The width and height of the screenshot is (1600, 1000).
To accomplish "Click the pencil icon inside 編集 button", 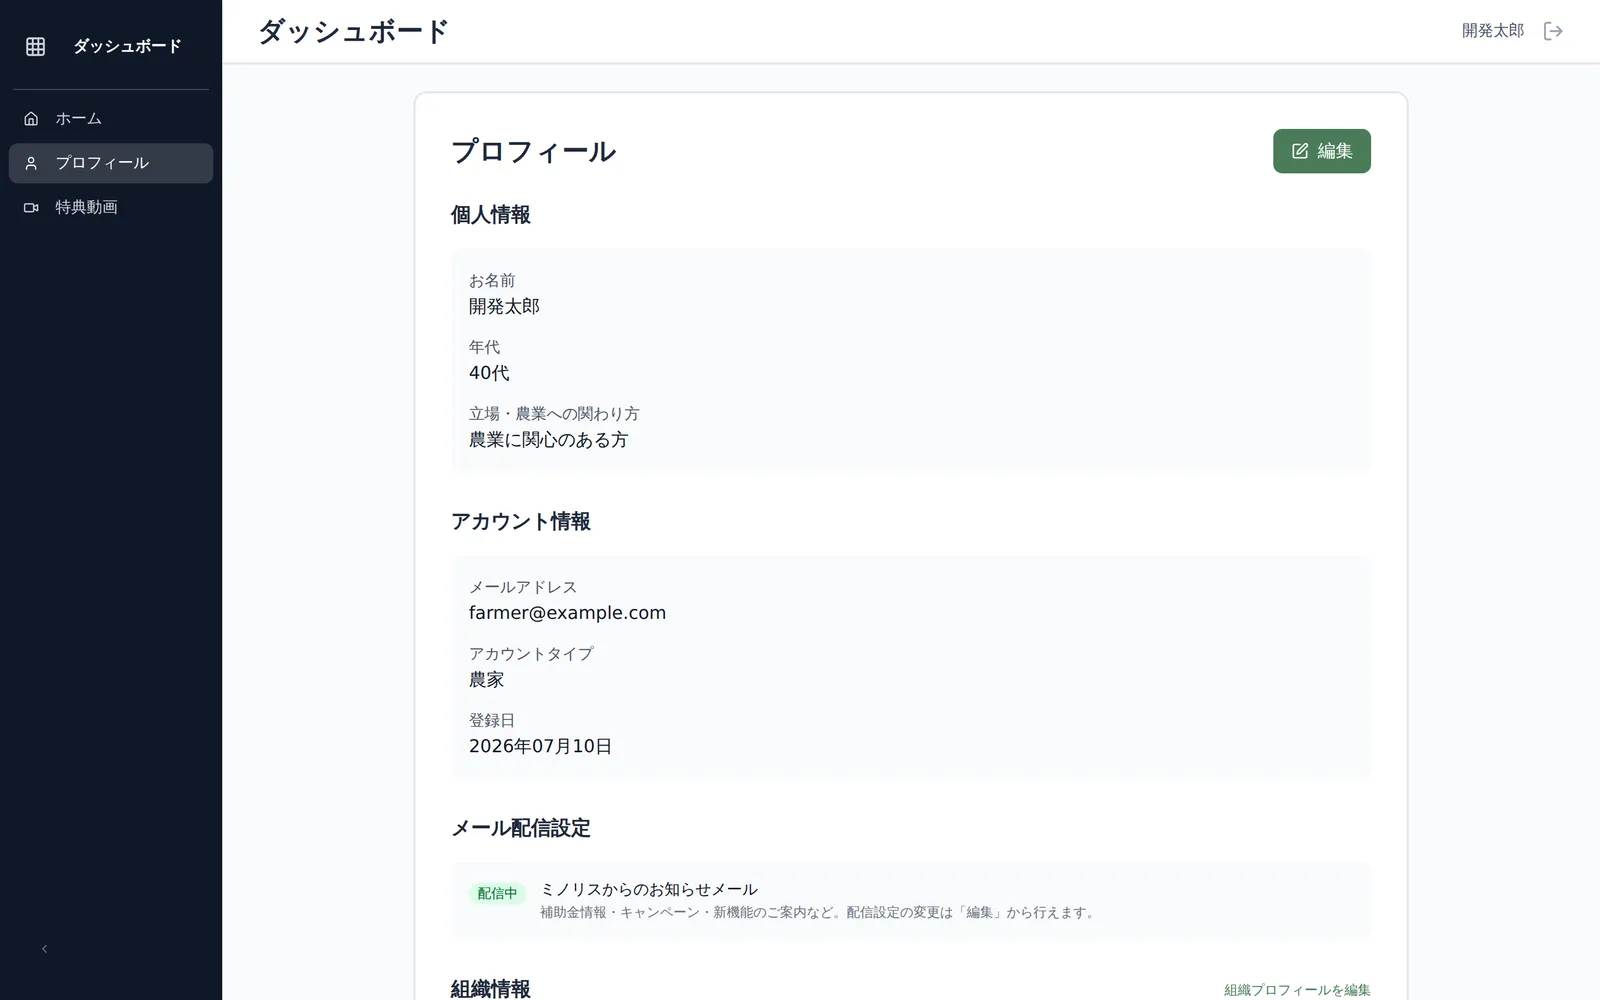I will point(1300,151).
